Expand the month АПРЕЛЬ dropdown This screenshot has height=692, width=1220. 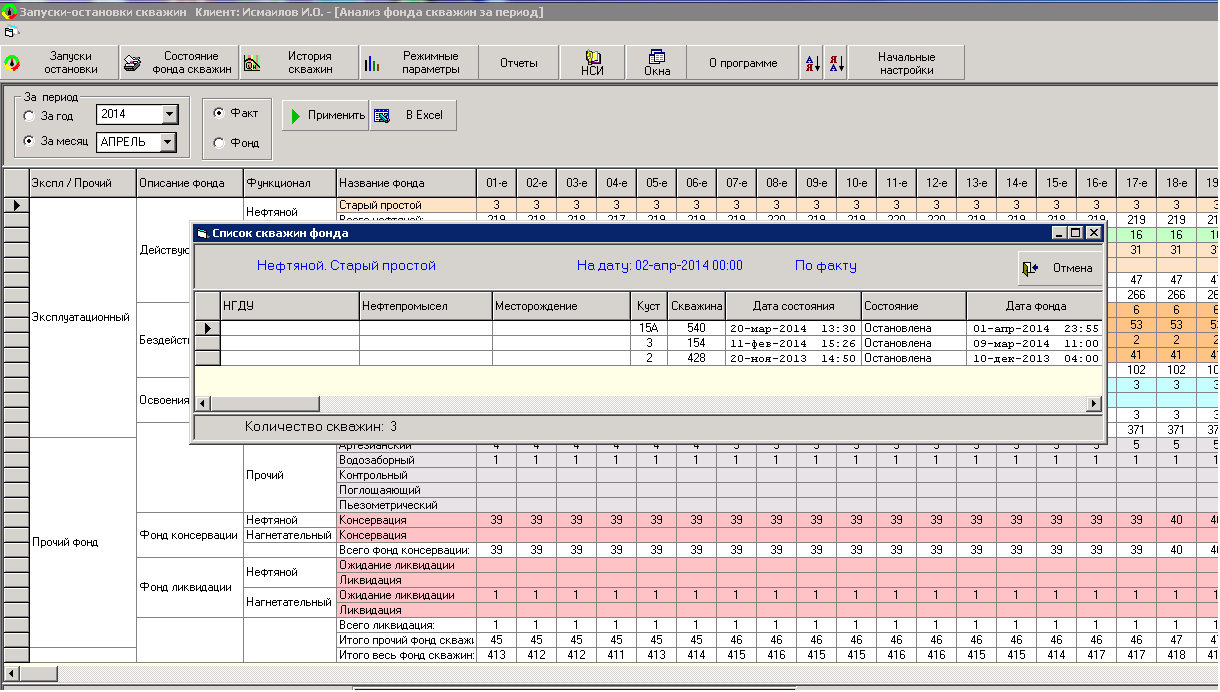(167, 142)
